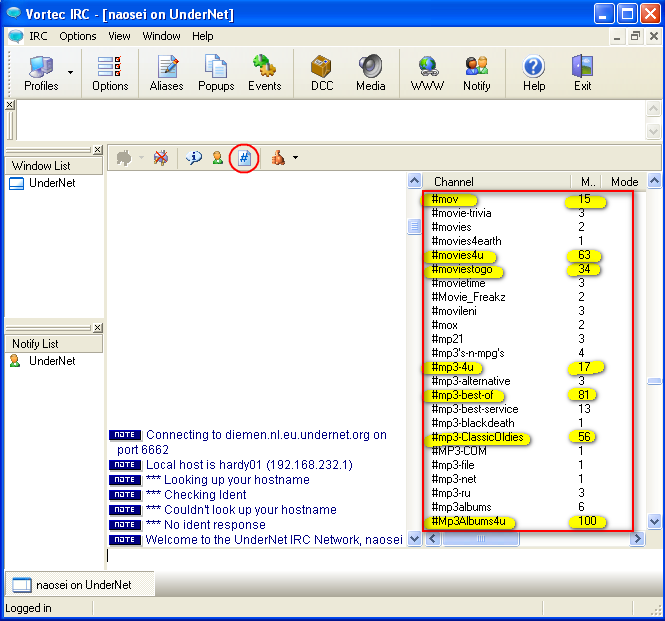The height and width of the screenshot is (621, 665).
Task: Click the thumbs-up toolbar icon
Action: (x=278, y=158)
